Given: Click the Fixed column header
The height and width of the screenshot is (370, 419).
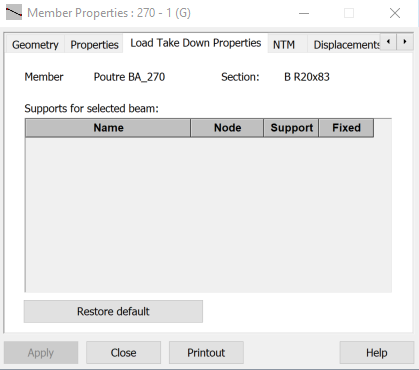Looking at the screenshot, I should (346, 128).
